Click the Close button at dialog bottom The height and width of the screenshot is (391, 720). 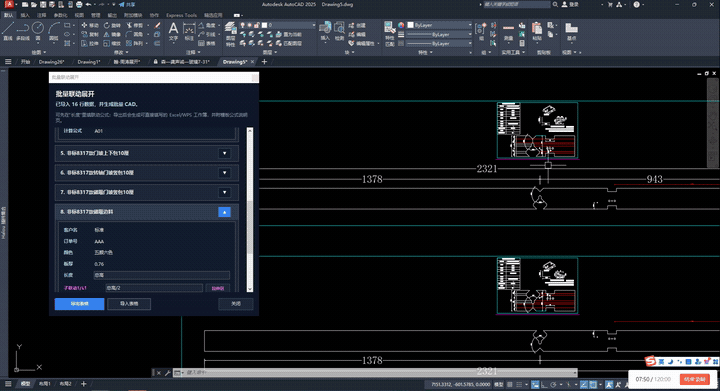pos(236,304)
